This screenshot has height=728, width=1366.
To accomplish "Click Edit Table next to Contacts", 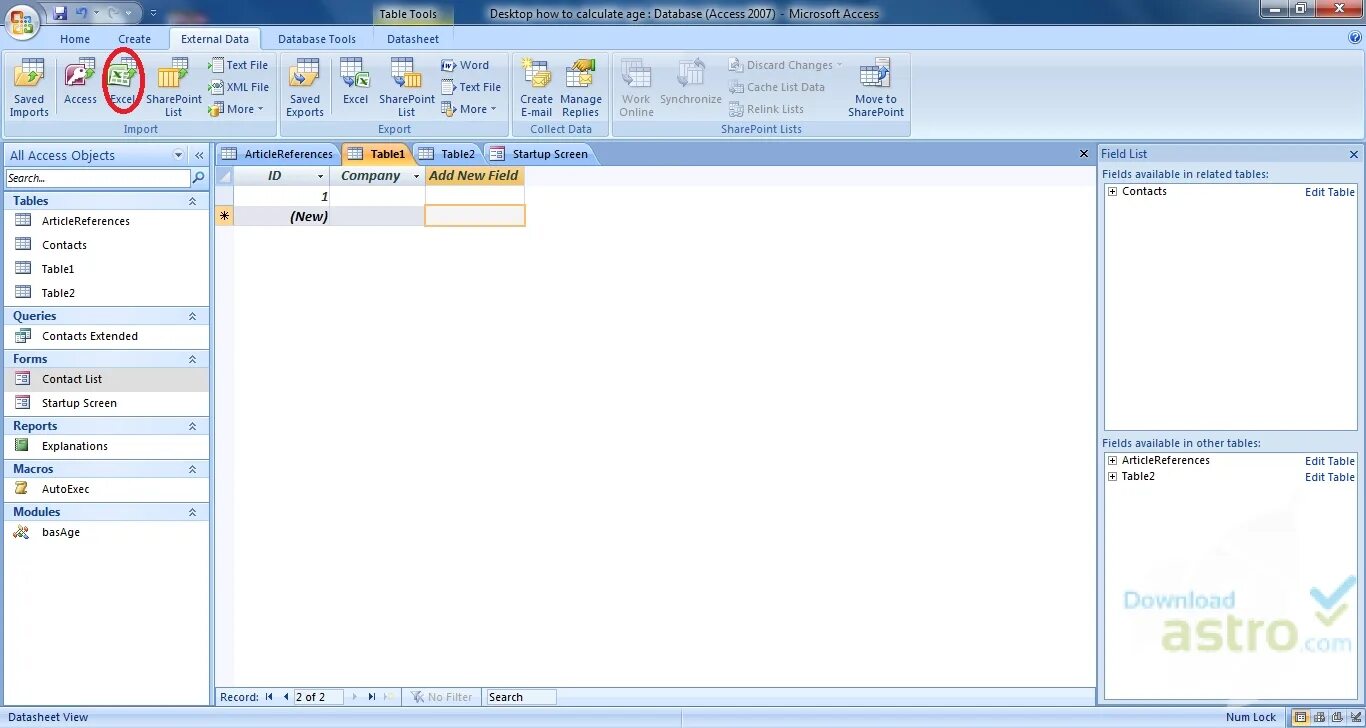I will (x=1330, y=192).
